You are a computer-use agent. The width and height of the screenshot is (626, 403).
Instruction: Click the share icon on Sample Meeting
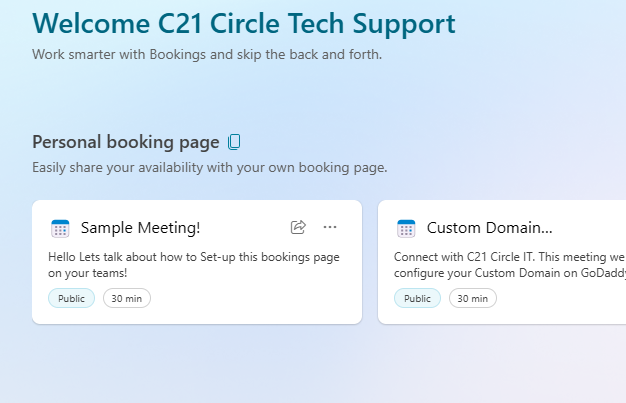coord(298,227)
